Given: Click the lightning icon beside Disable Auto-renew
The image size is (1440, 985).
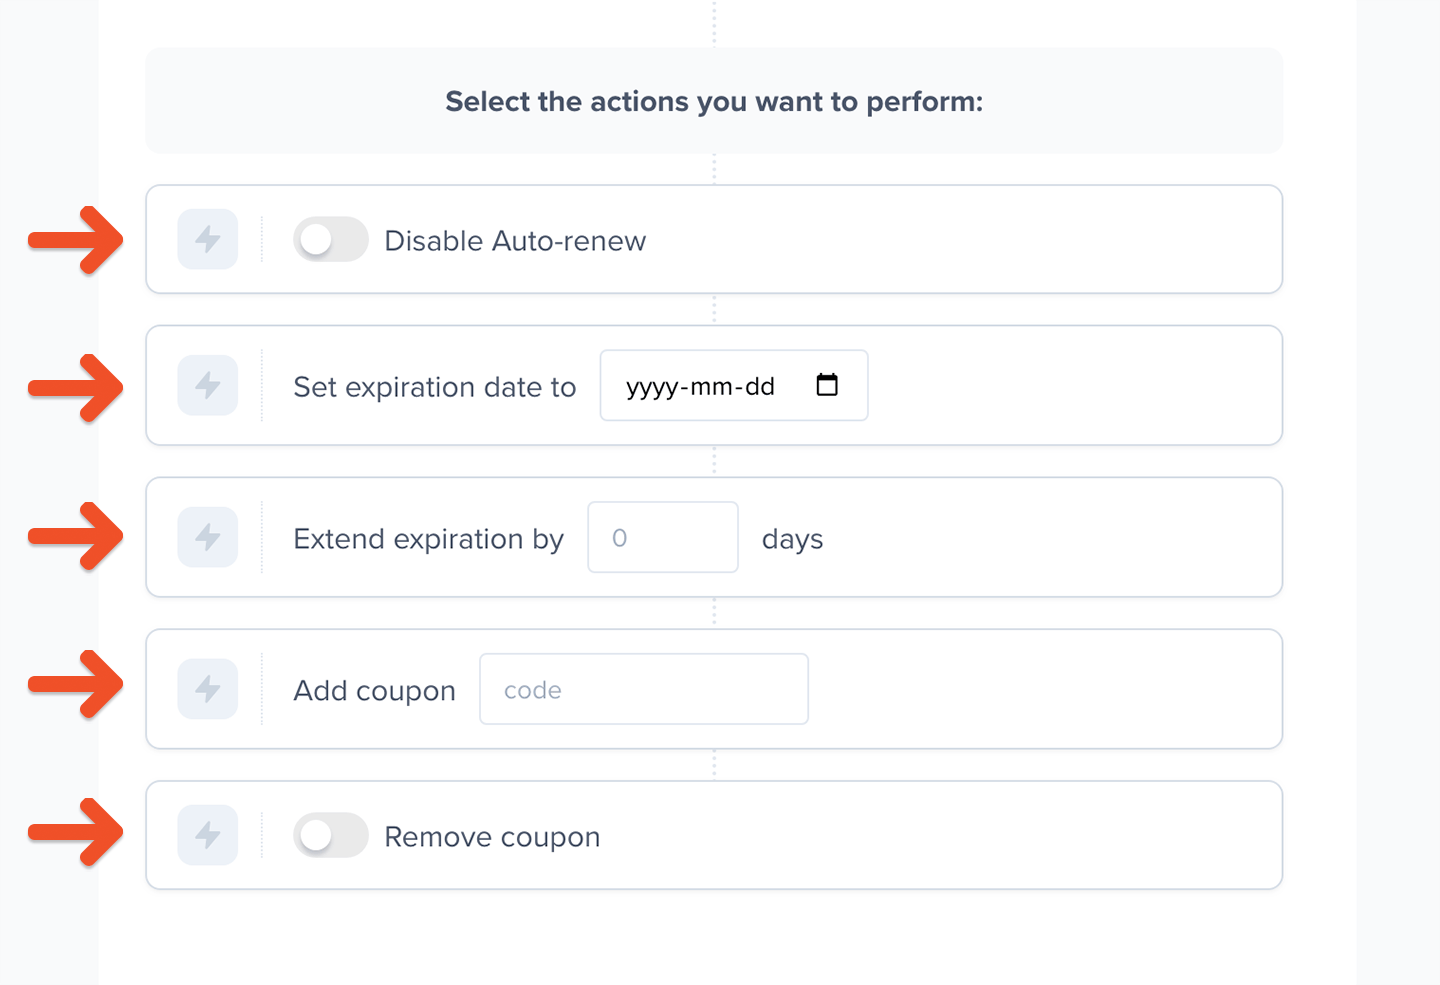Looking at the screenshot, I should 208,239.
